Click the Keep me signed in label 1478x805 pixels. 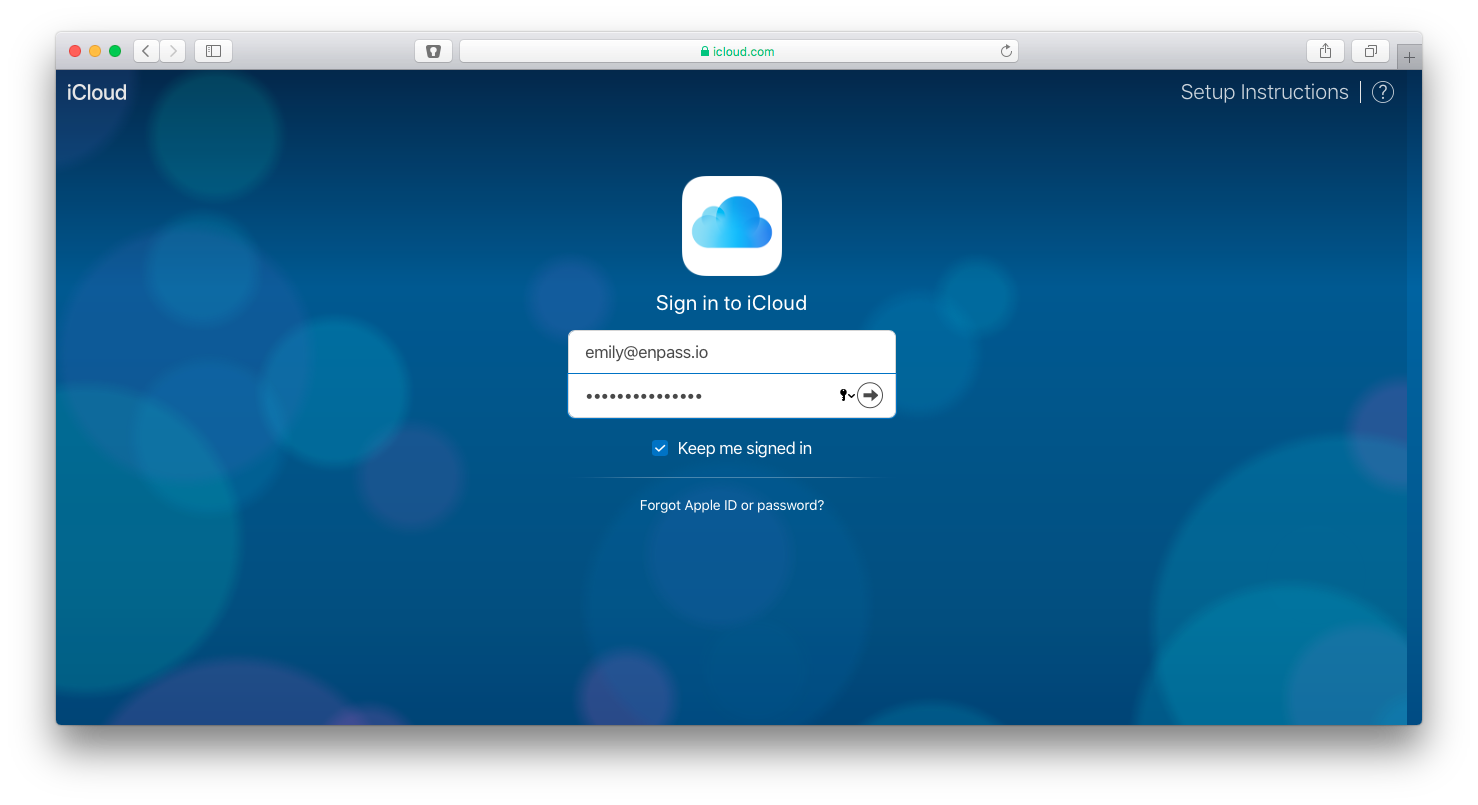click(745, 448)
